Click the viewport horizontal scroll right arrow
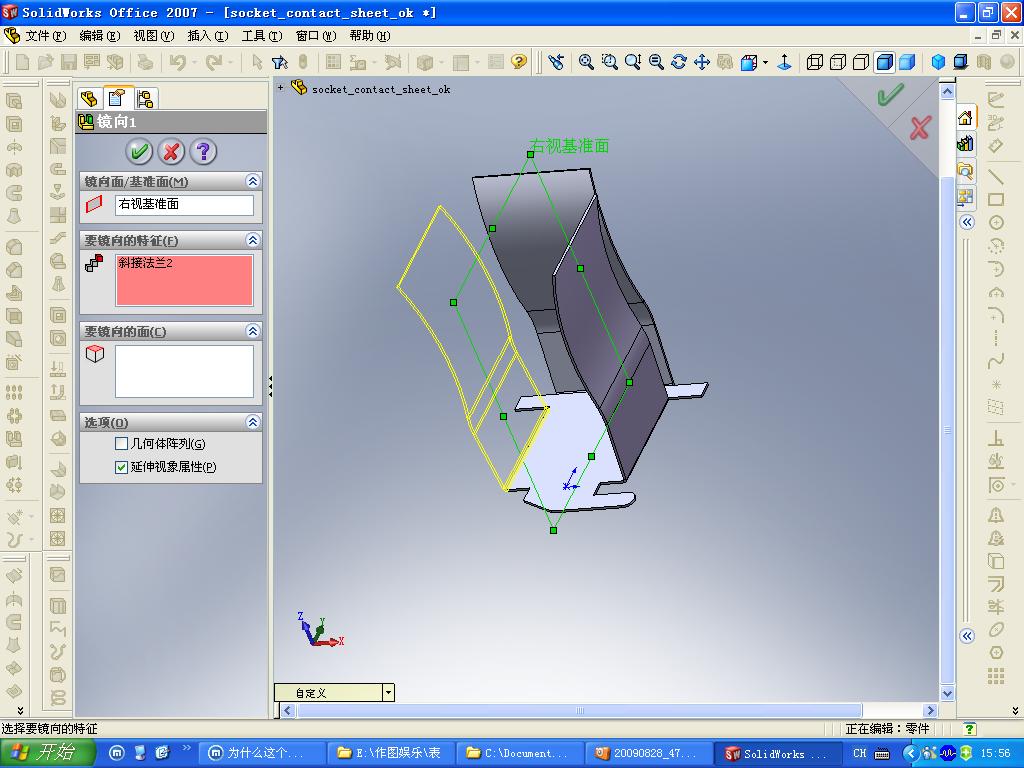The image size is (1024, 768). tap(931, 711)
